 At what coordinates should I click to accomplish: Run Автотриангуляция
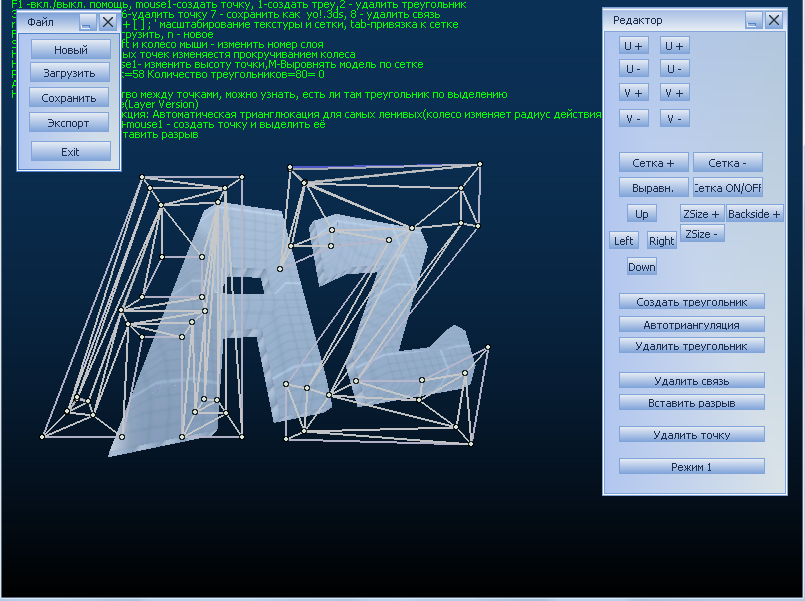(x=691, y=325)
